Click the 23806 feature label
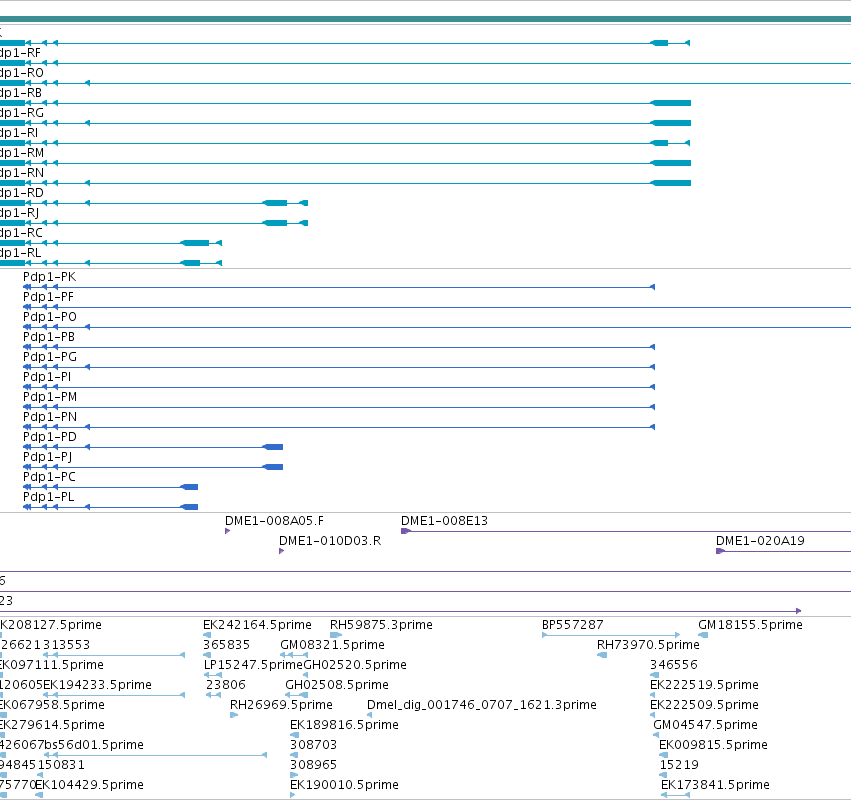 [x=226, y=685]
